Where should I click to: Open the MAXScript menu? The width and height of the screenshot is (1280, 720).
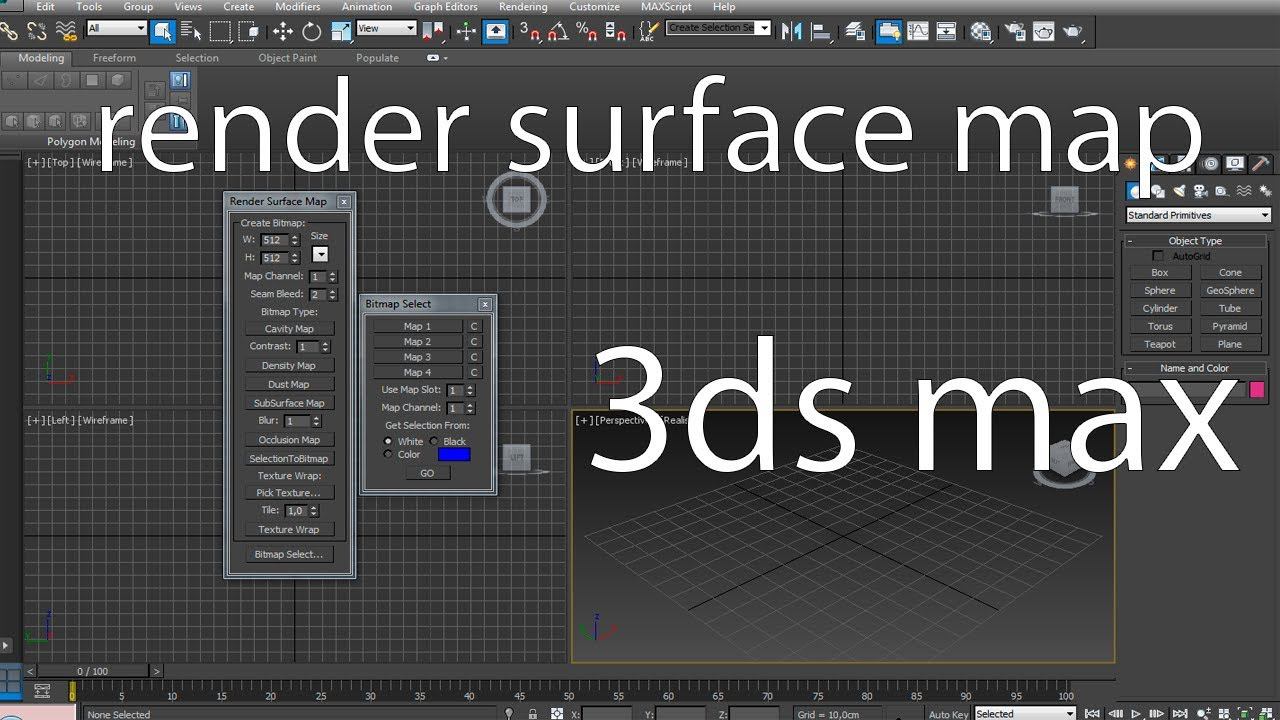(666, 7)
